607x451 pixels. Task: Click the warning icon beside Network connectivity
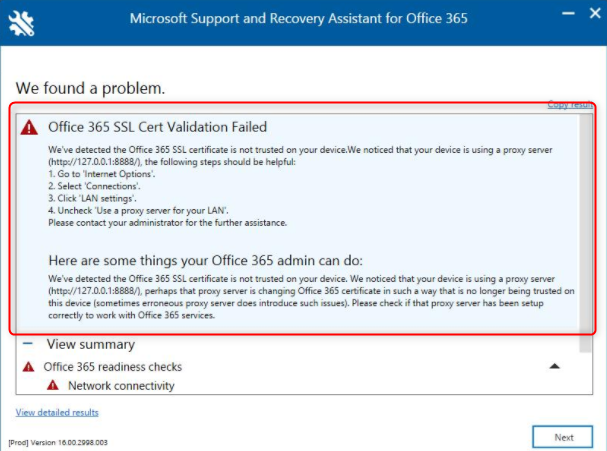(x=53, y=385)
